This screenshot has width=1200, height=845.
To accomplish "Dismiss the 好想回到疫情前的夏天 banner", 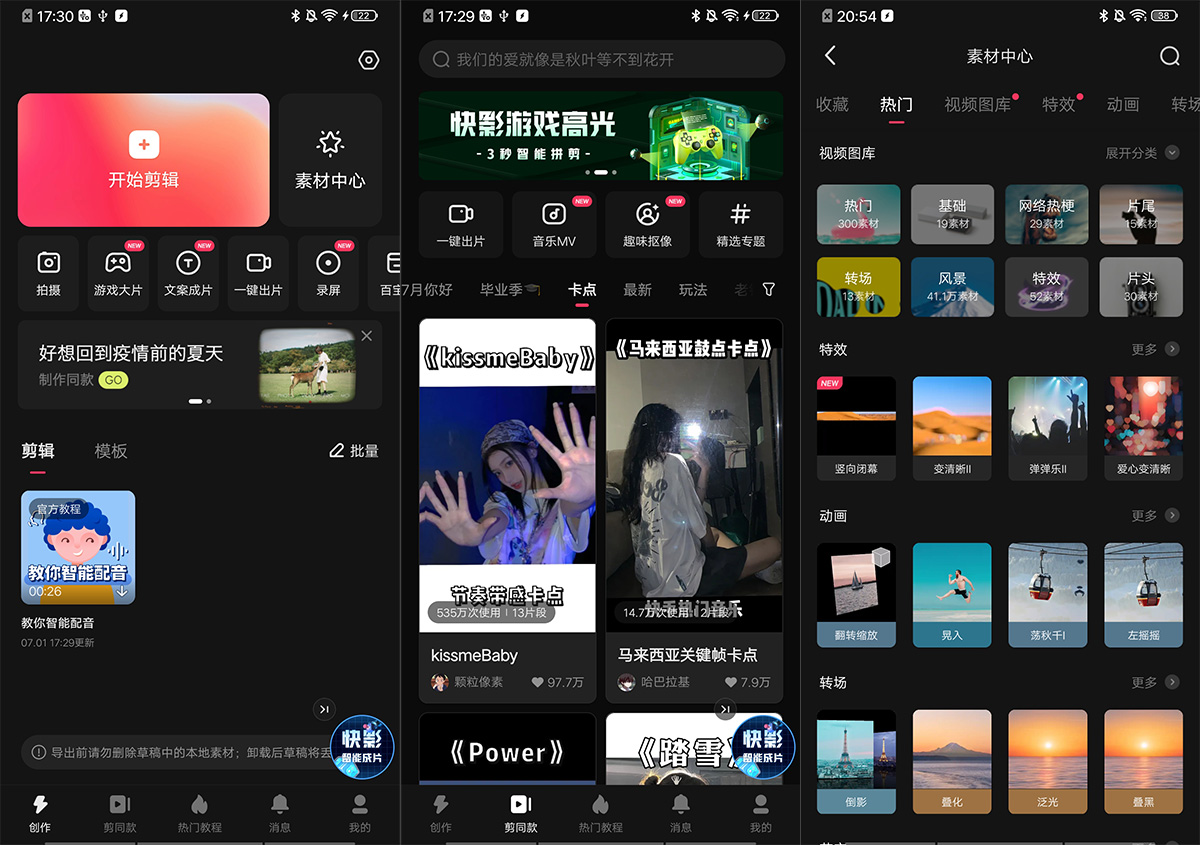I will (367, 336).
